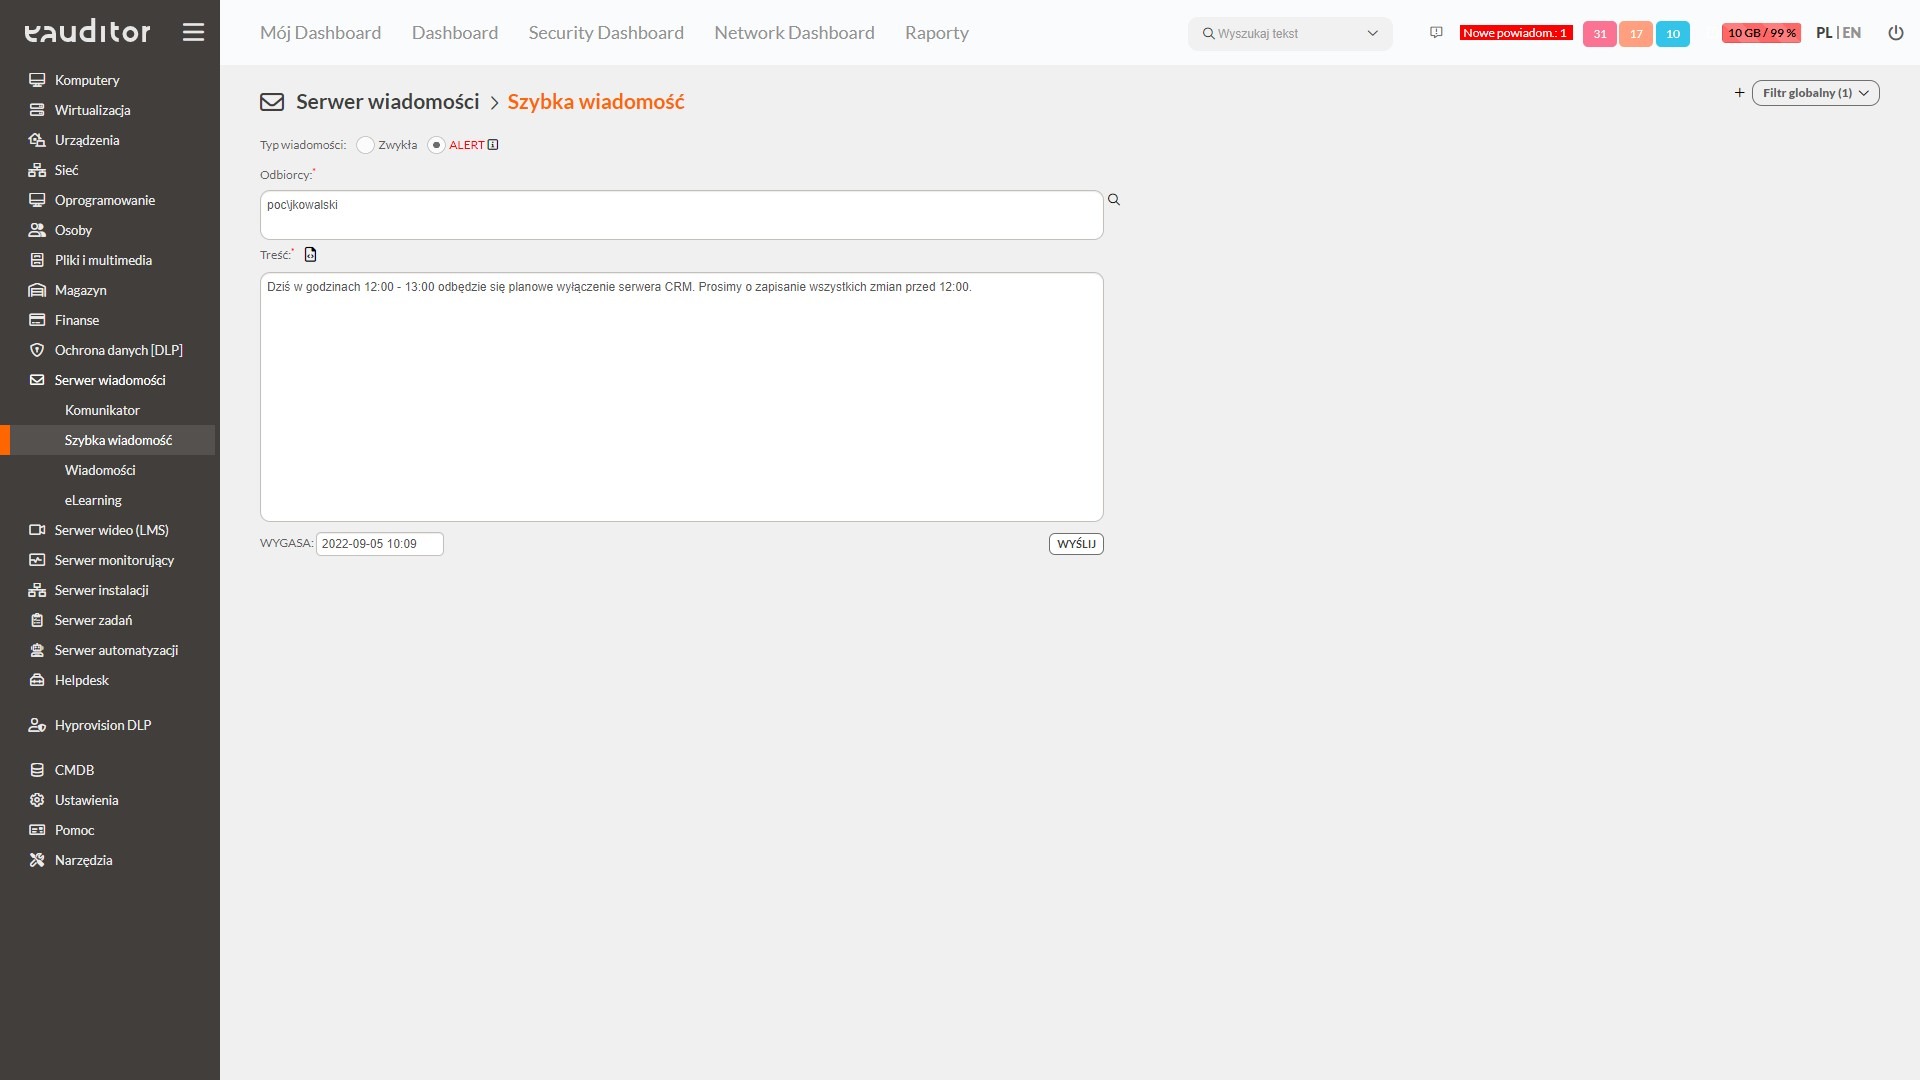Click the Serwer instalacji icon

[x=37, y=590]
